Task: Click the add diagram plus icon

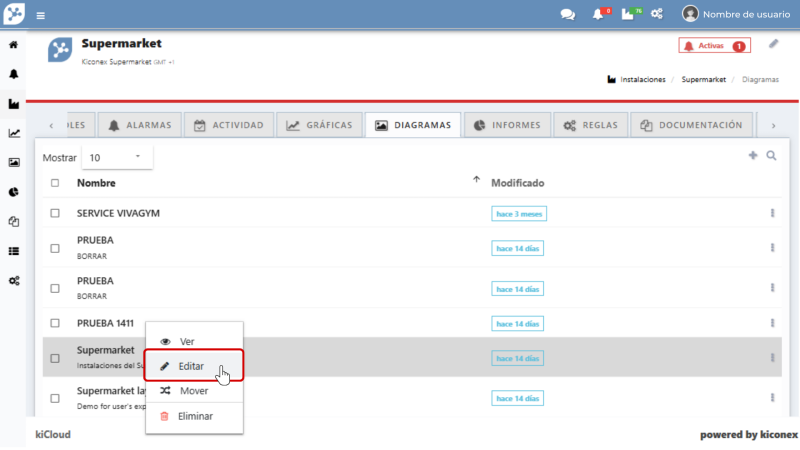Action: [x=753, y=156]
